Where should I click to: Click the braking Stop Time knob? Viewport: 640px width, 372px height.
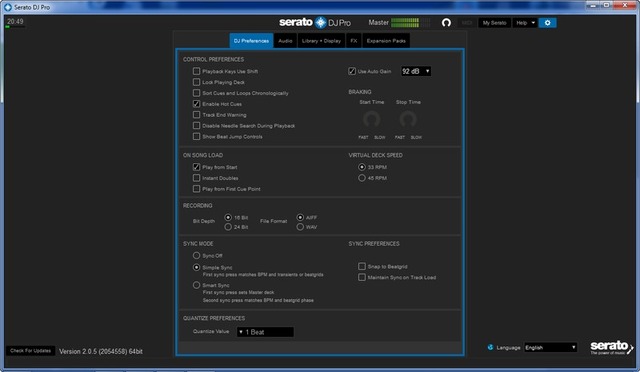(x=408, y=120)
